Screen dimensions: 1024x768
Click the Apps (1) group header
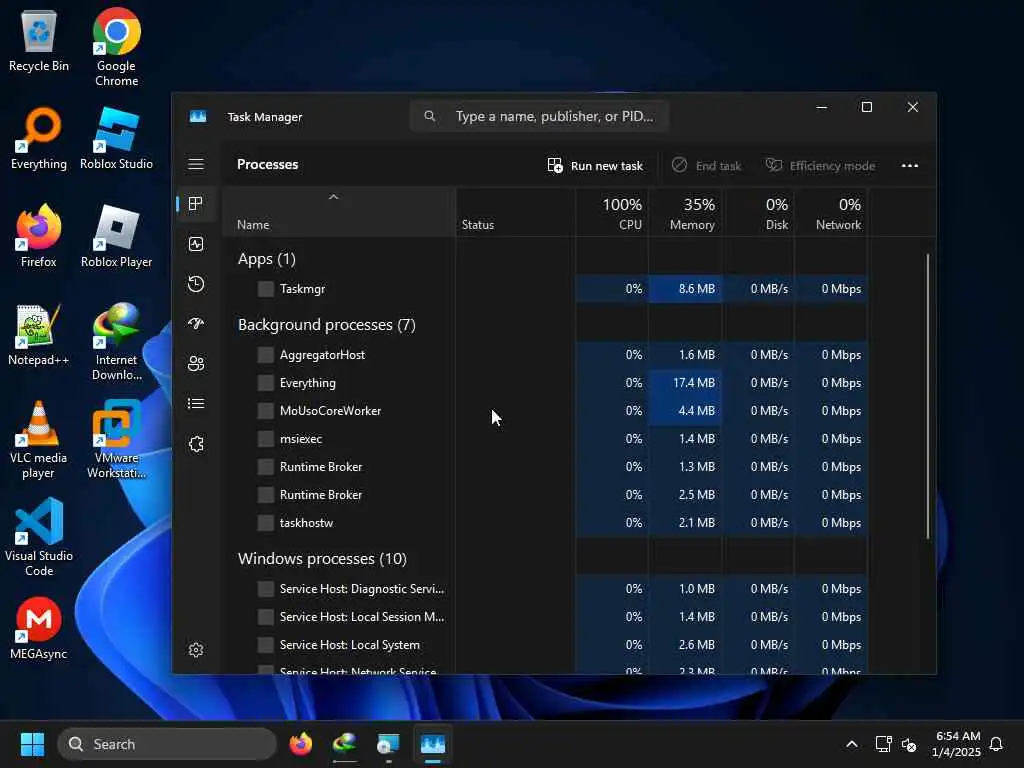coord(266,259)
